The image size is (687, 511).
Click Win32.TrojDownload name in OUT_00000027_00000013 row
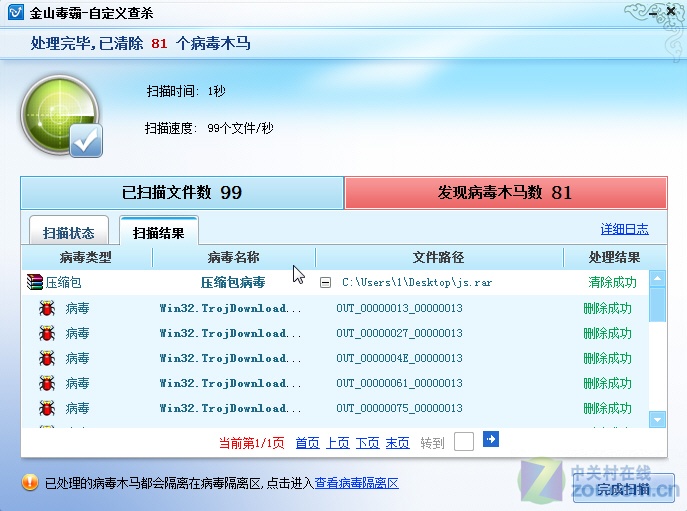230,334
